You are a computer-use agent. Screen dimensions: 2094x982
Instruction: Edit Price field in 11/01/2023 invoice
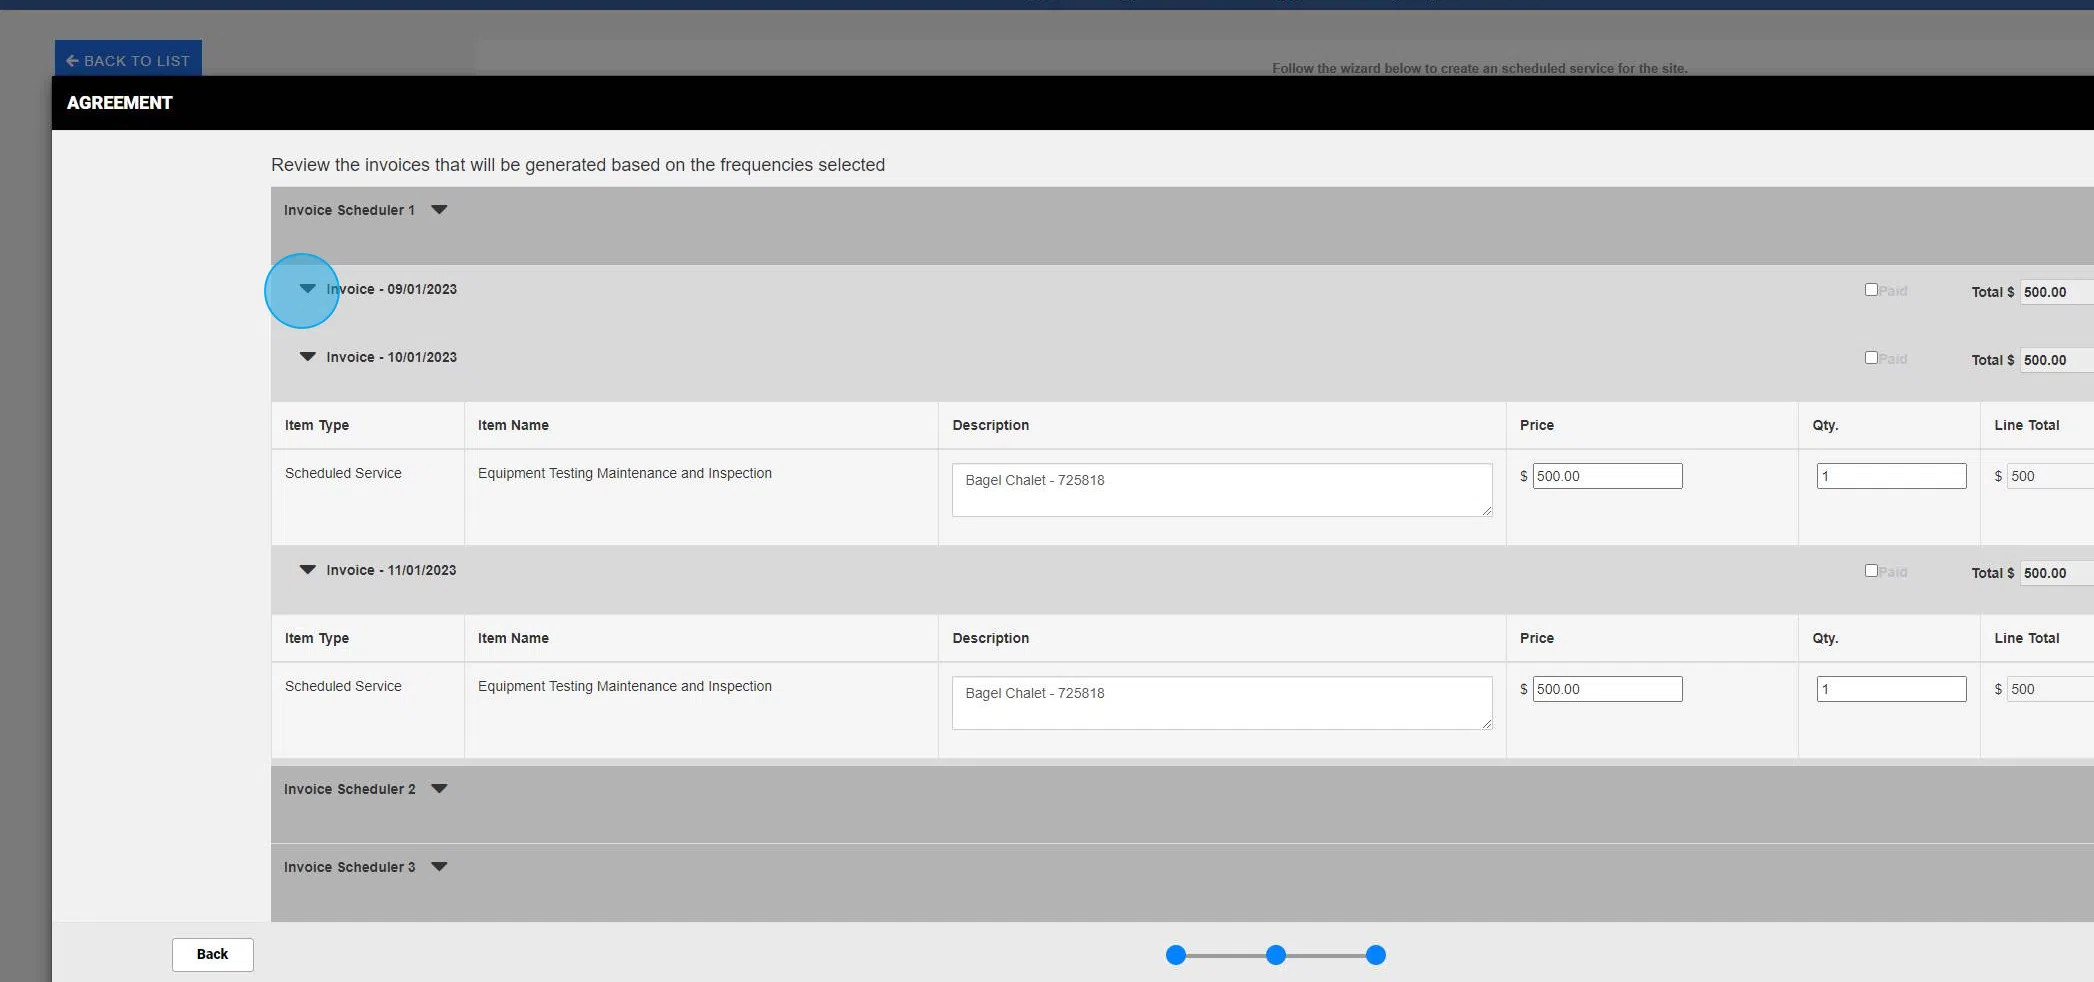pyautogui.click(x=1607, y=689)
